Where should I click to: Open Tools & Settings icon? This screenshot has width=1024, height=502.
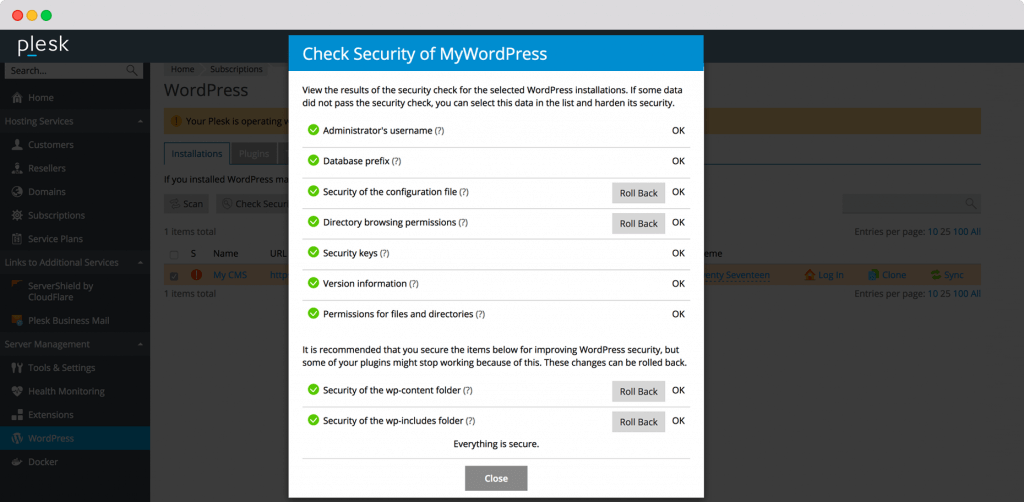point(17,368)
